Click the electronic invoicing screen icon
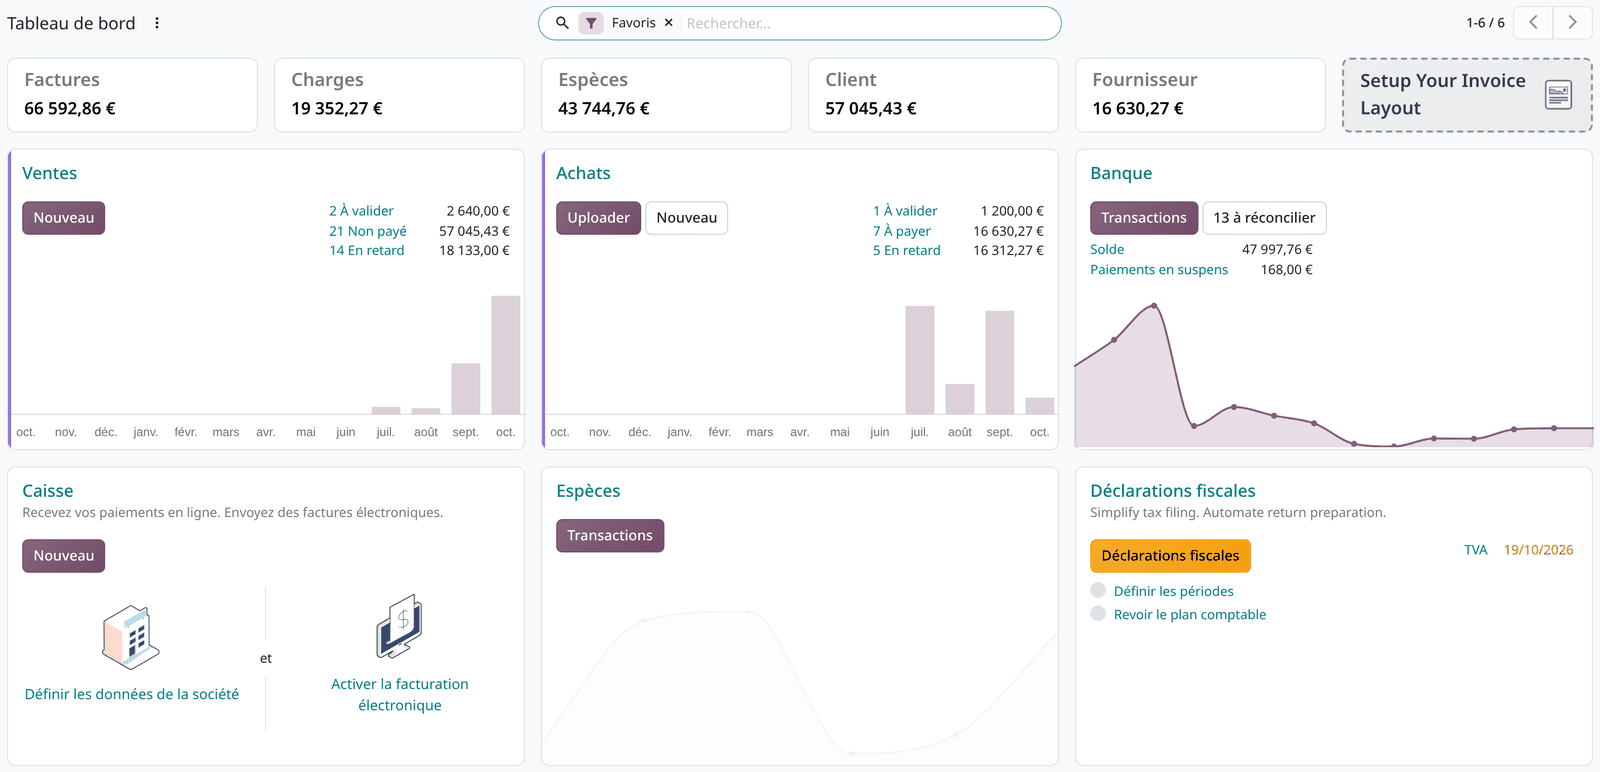 (x=400, y=627)
